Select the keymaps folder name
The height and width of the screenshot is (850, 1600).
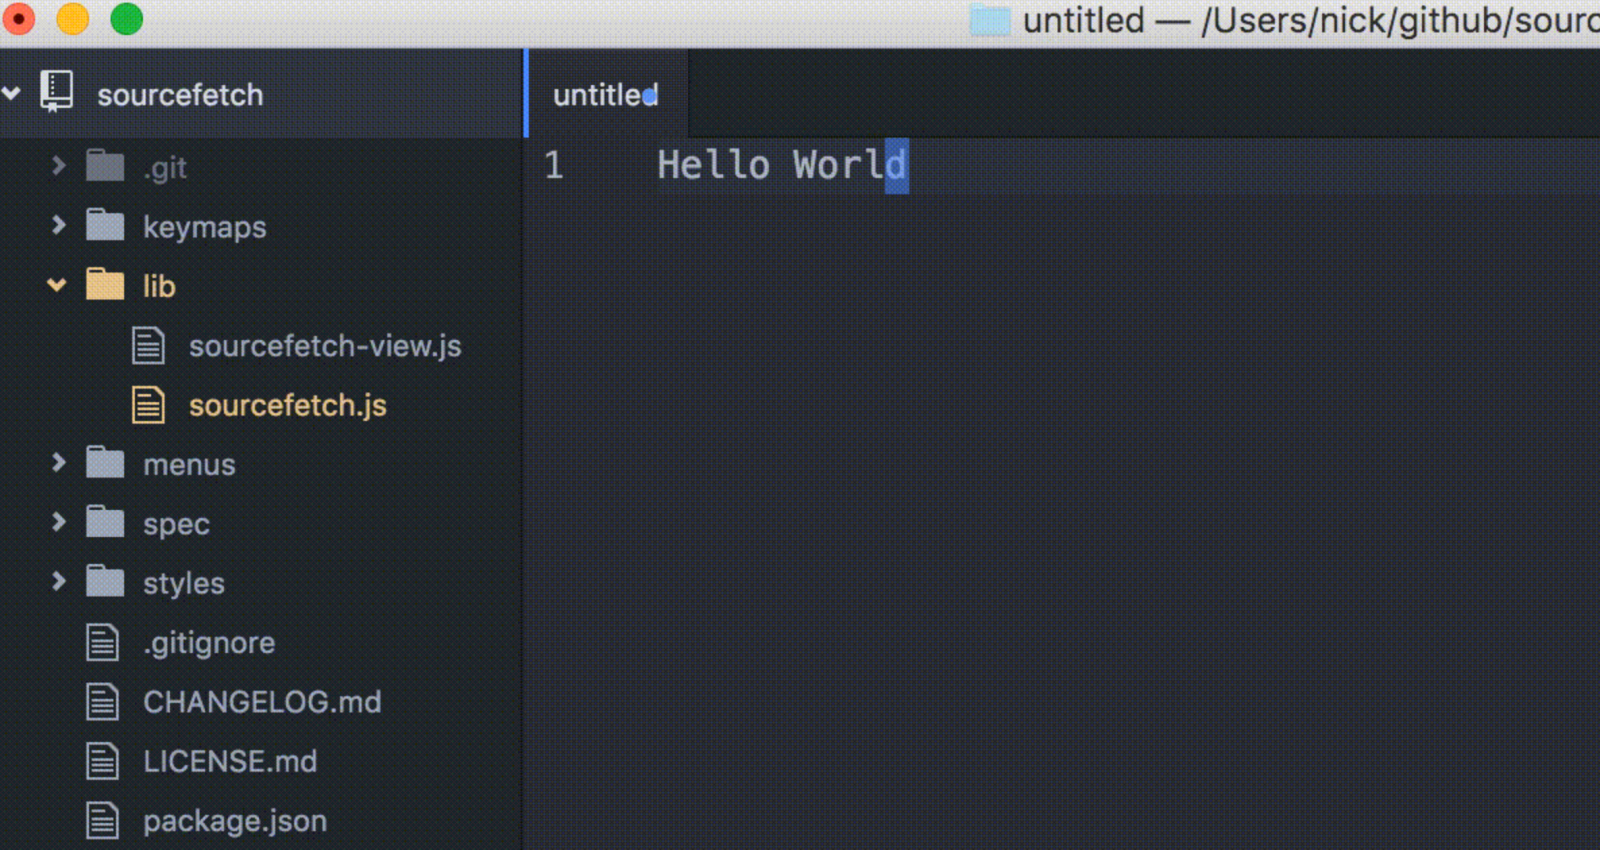[x=205, y=228]
